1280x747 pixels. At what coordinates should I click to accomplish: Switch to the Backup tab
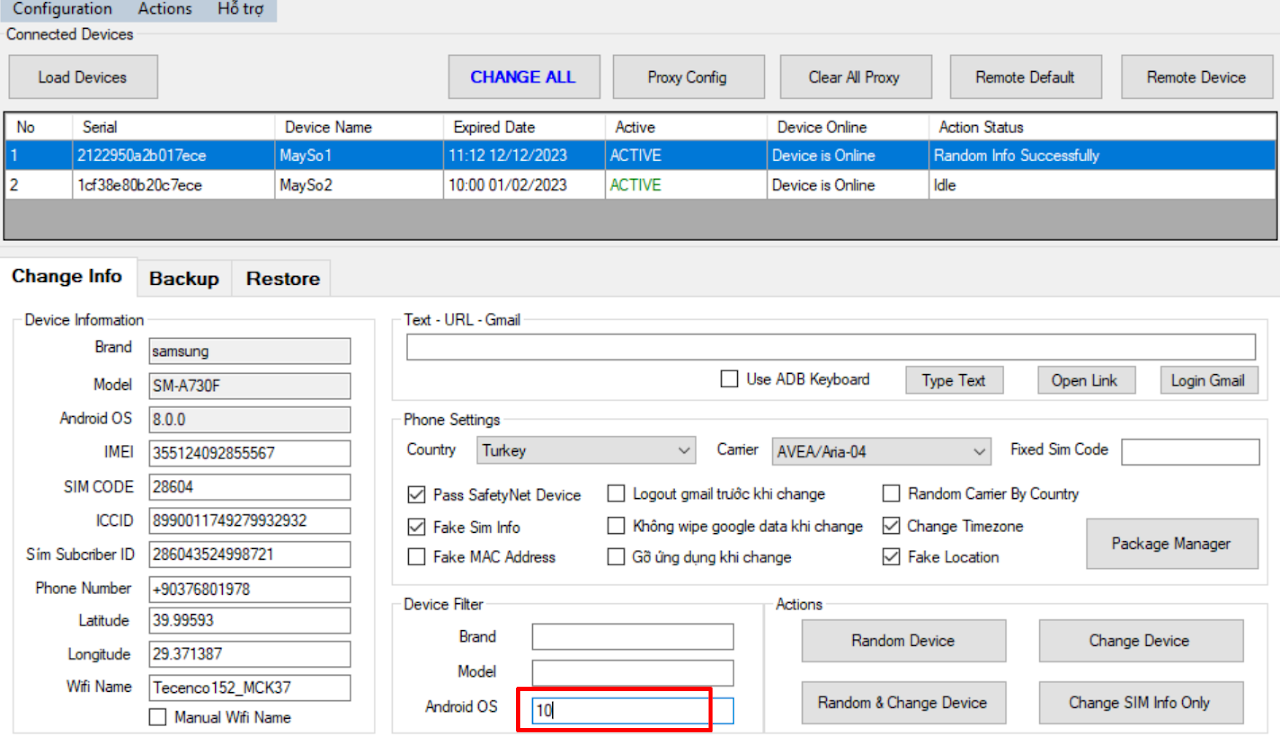click(184, 279)
